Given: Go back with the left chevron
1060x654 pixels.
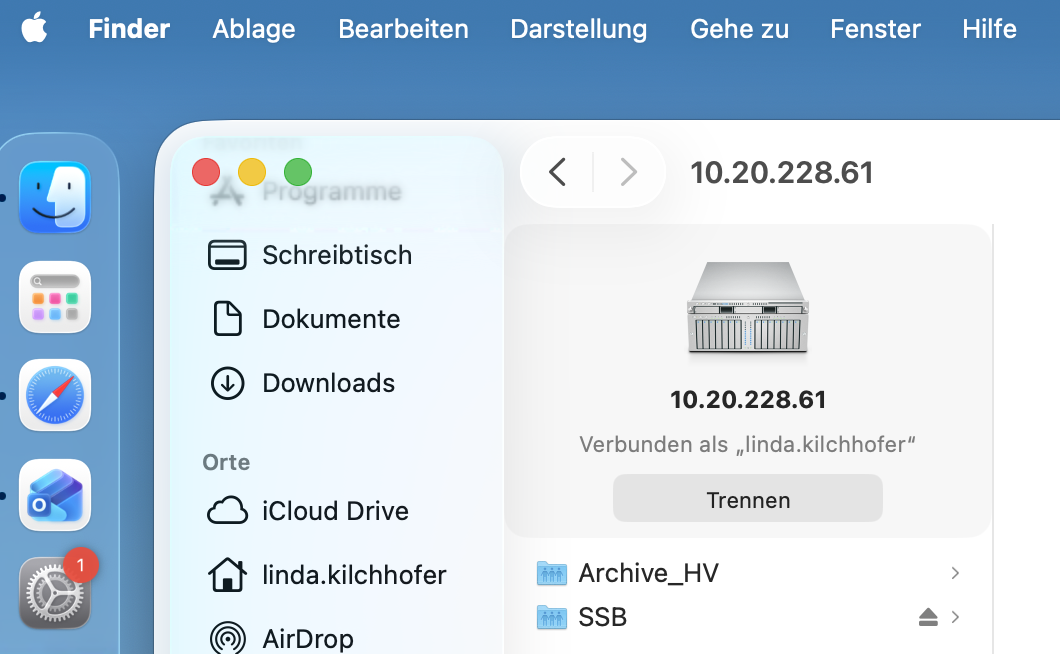Looking at the screenshot, I should pos(558,172).
